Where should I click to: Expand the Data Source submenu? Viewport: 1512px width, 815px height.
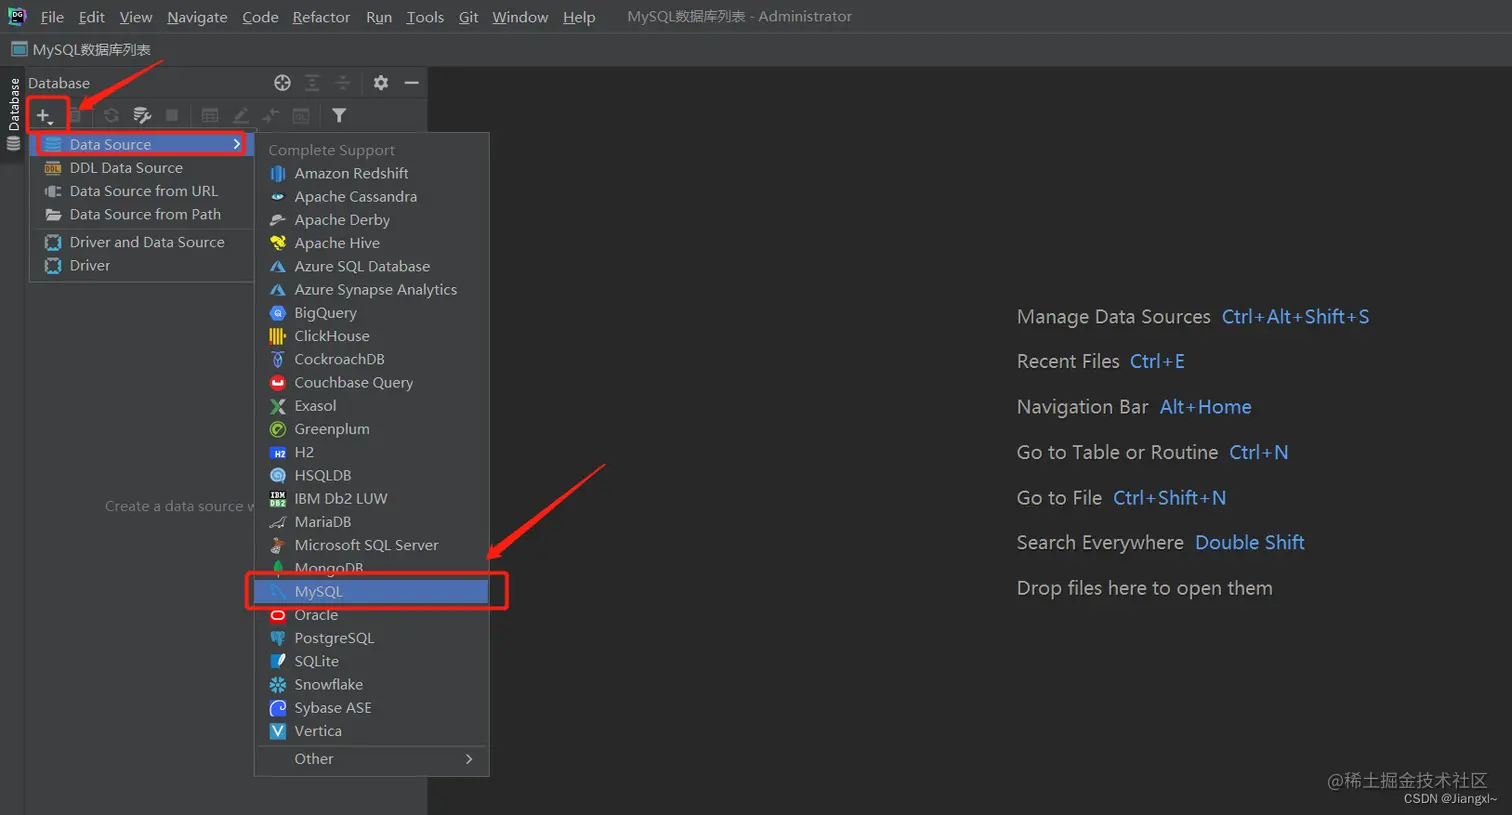click(x=140, y=144)
